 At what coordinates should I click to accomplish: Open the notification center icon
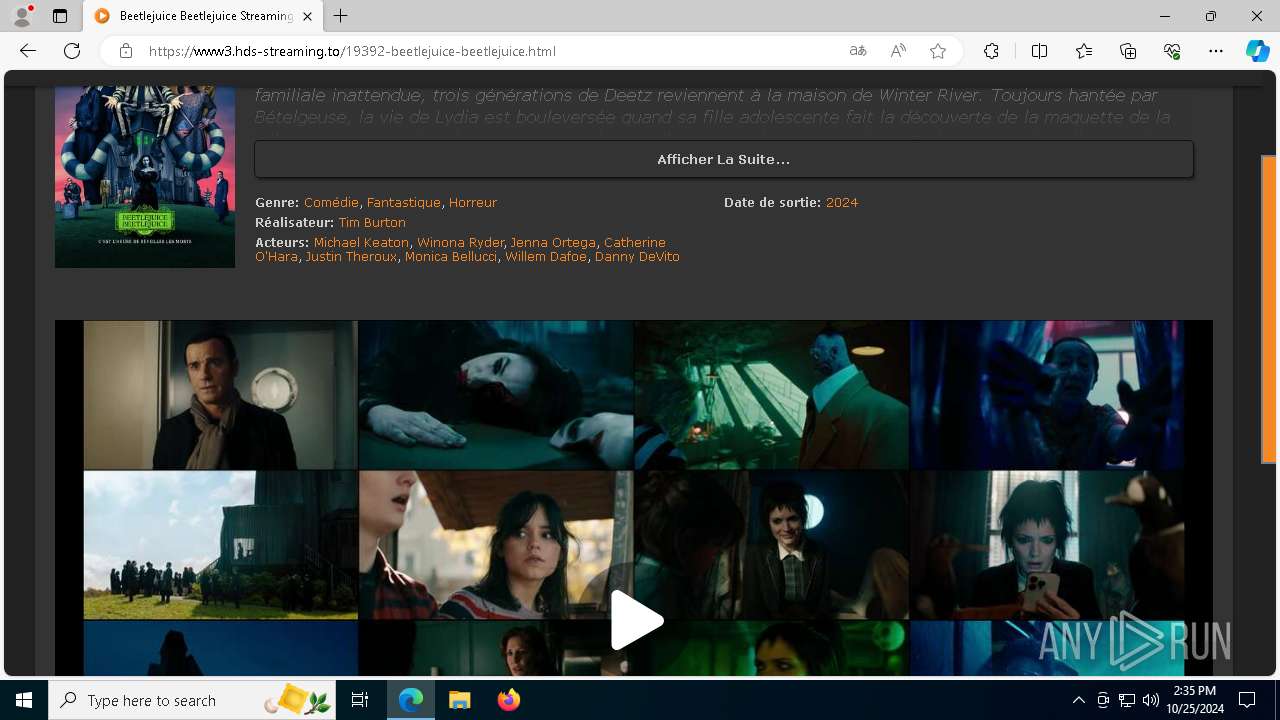point(1247,700)
